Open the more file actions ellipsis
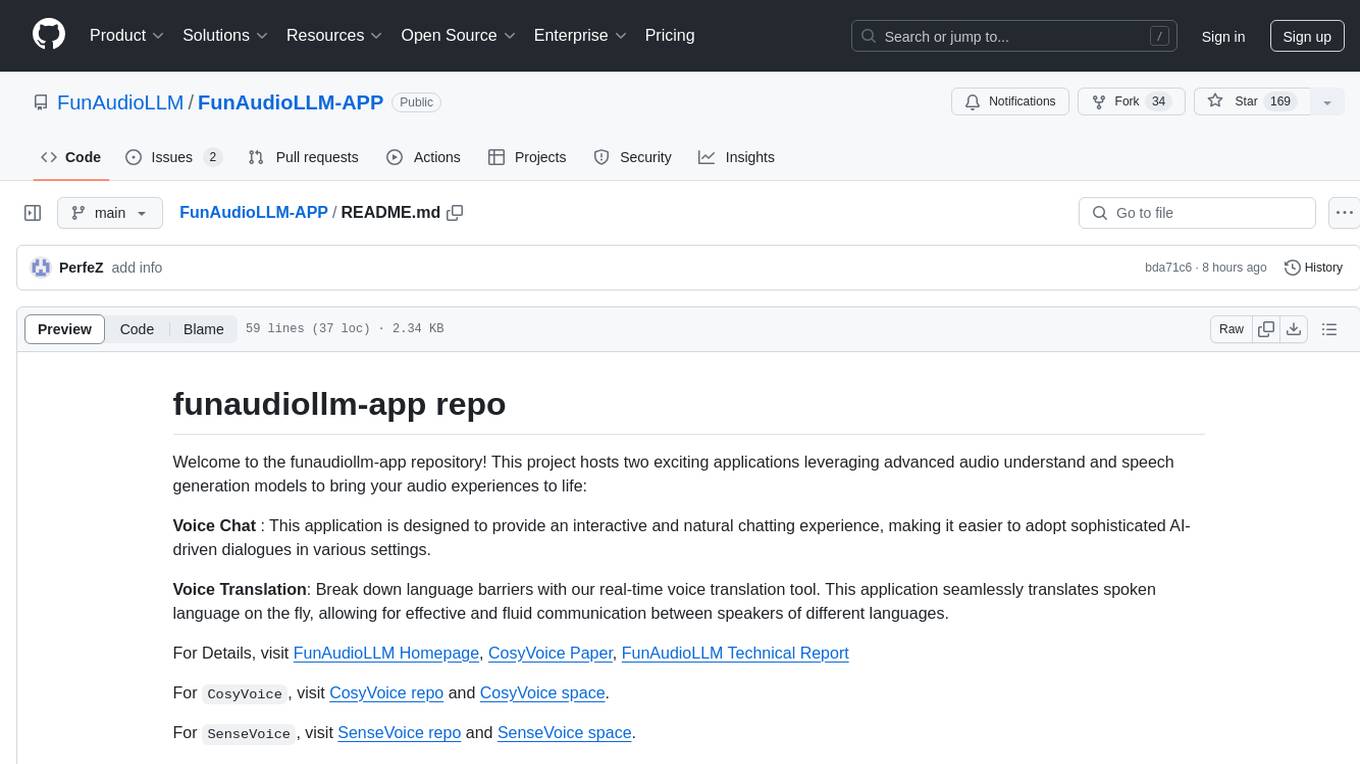 coord(1344,213)
